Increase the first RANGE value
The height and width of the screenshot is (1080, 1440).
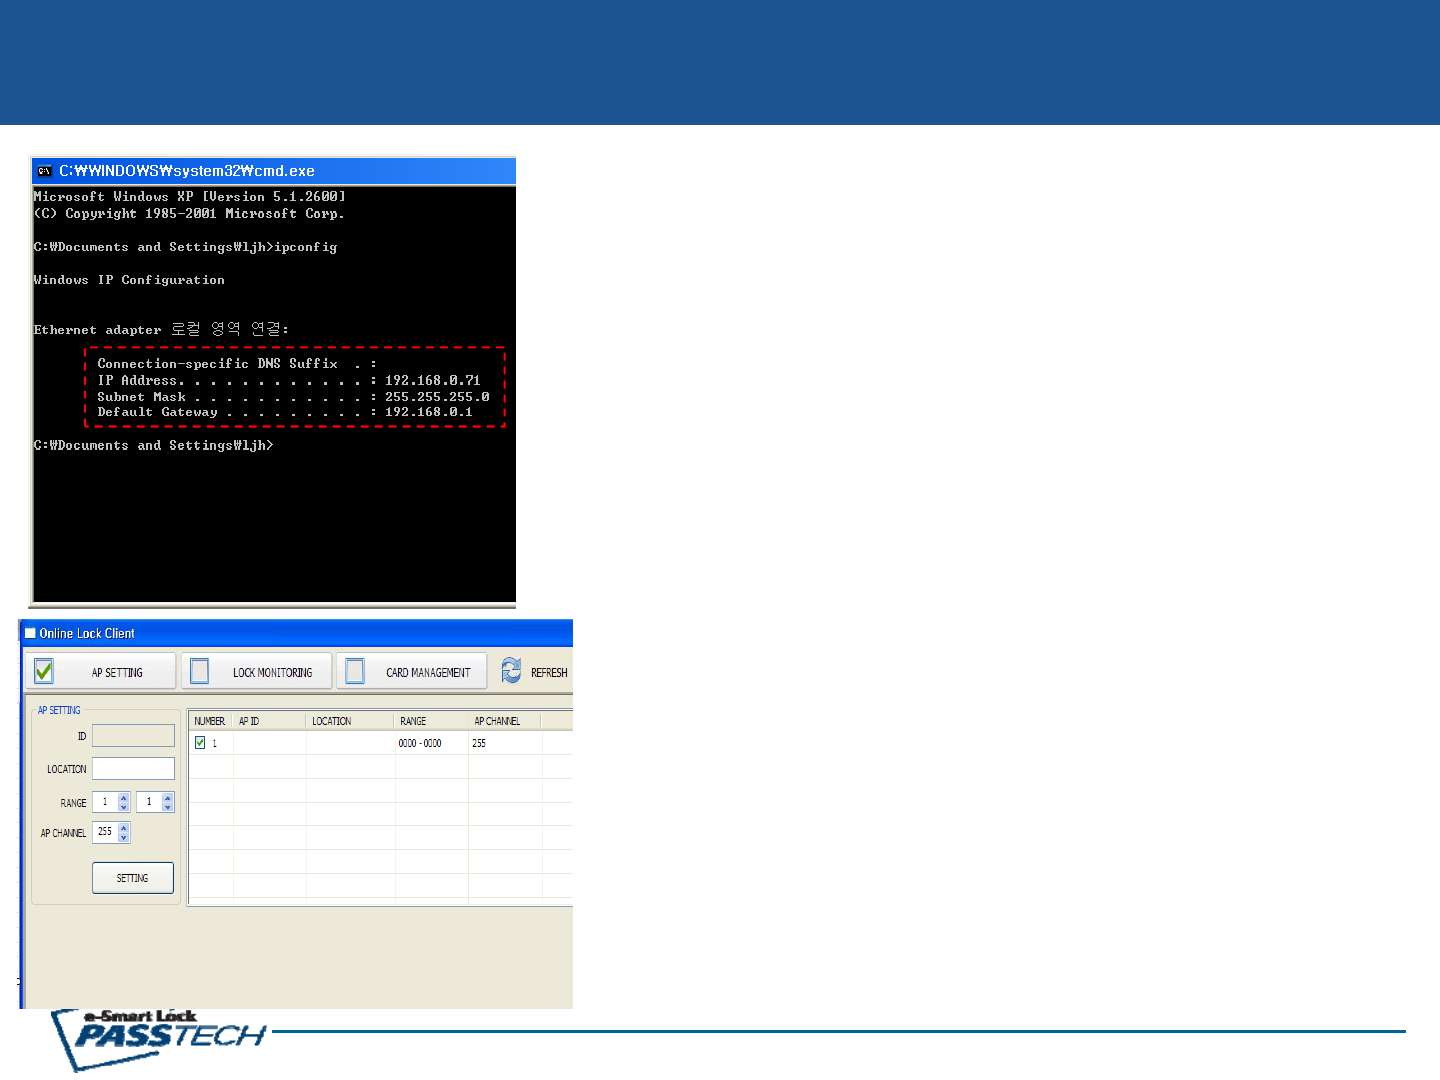click(124, 798)
